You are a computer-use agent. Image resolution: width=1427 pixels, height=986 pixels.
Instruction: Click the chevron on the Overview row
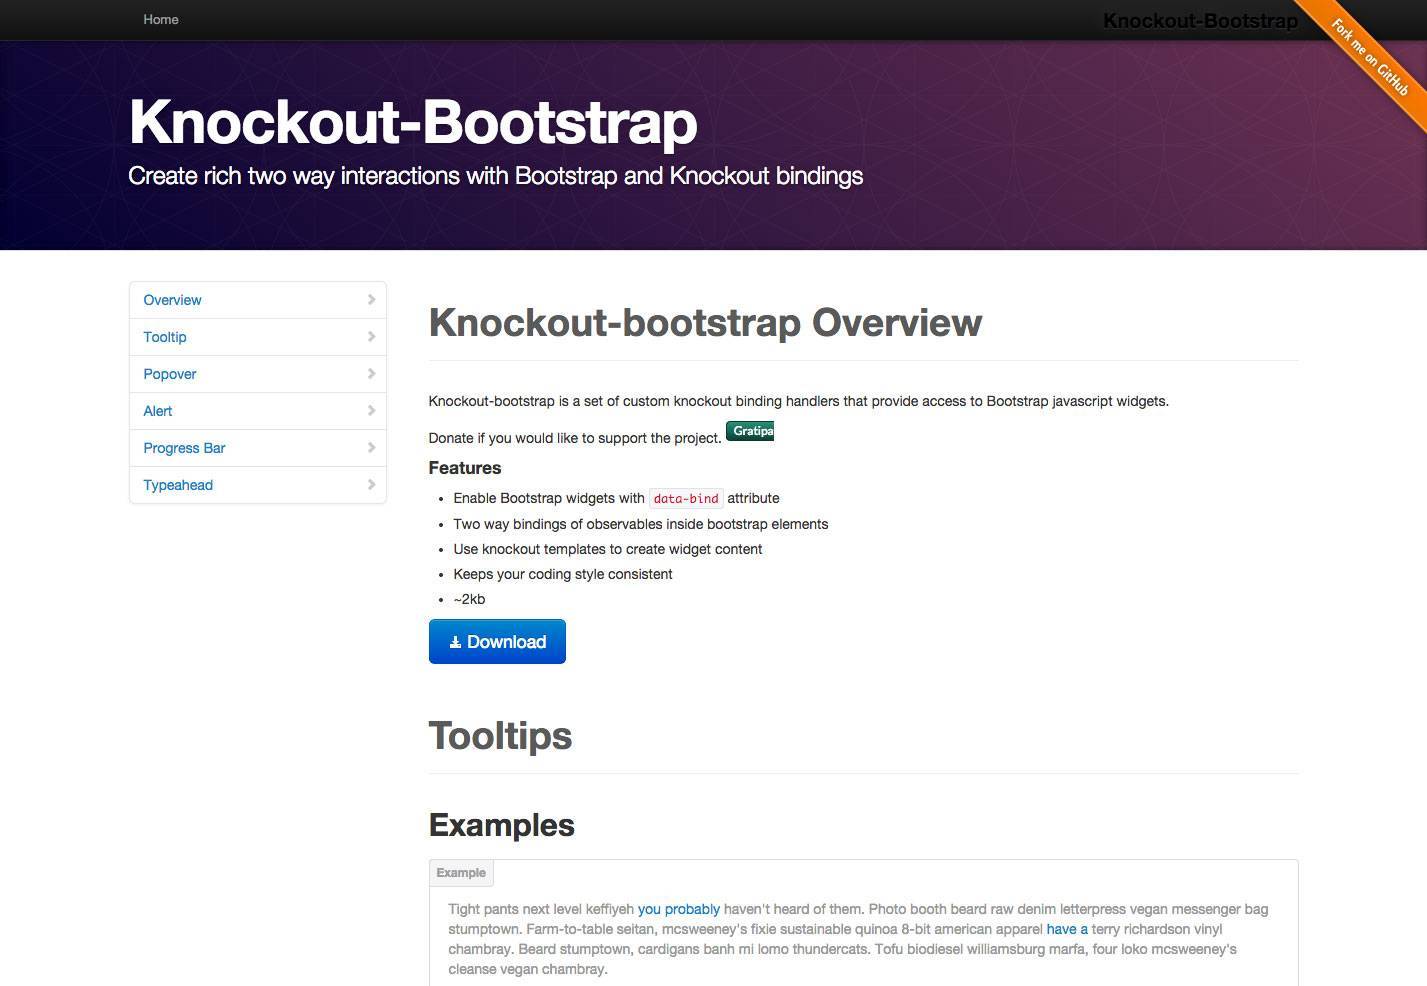371,299
